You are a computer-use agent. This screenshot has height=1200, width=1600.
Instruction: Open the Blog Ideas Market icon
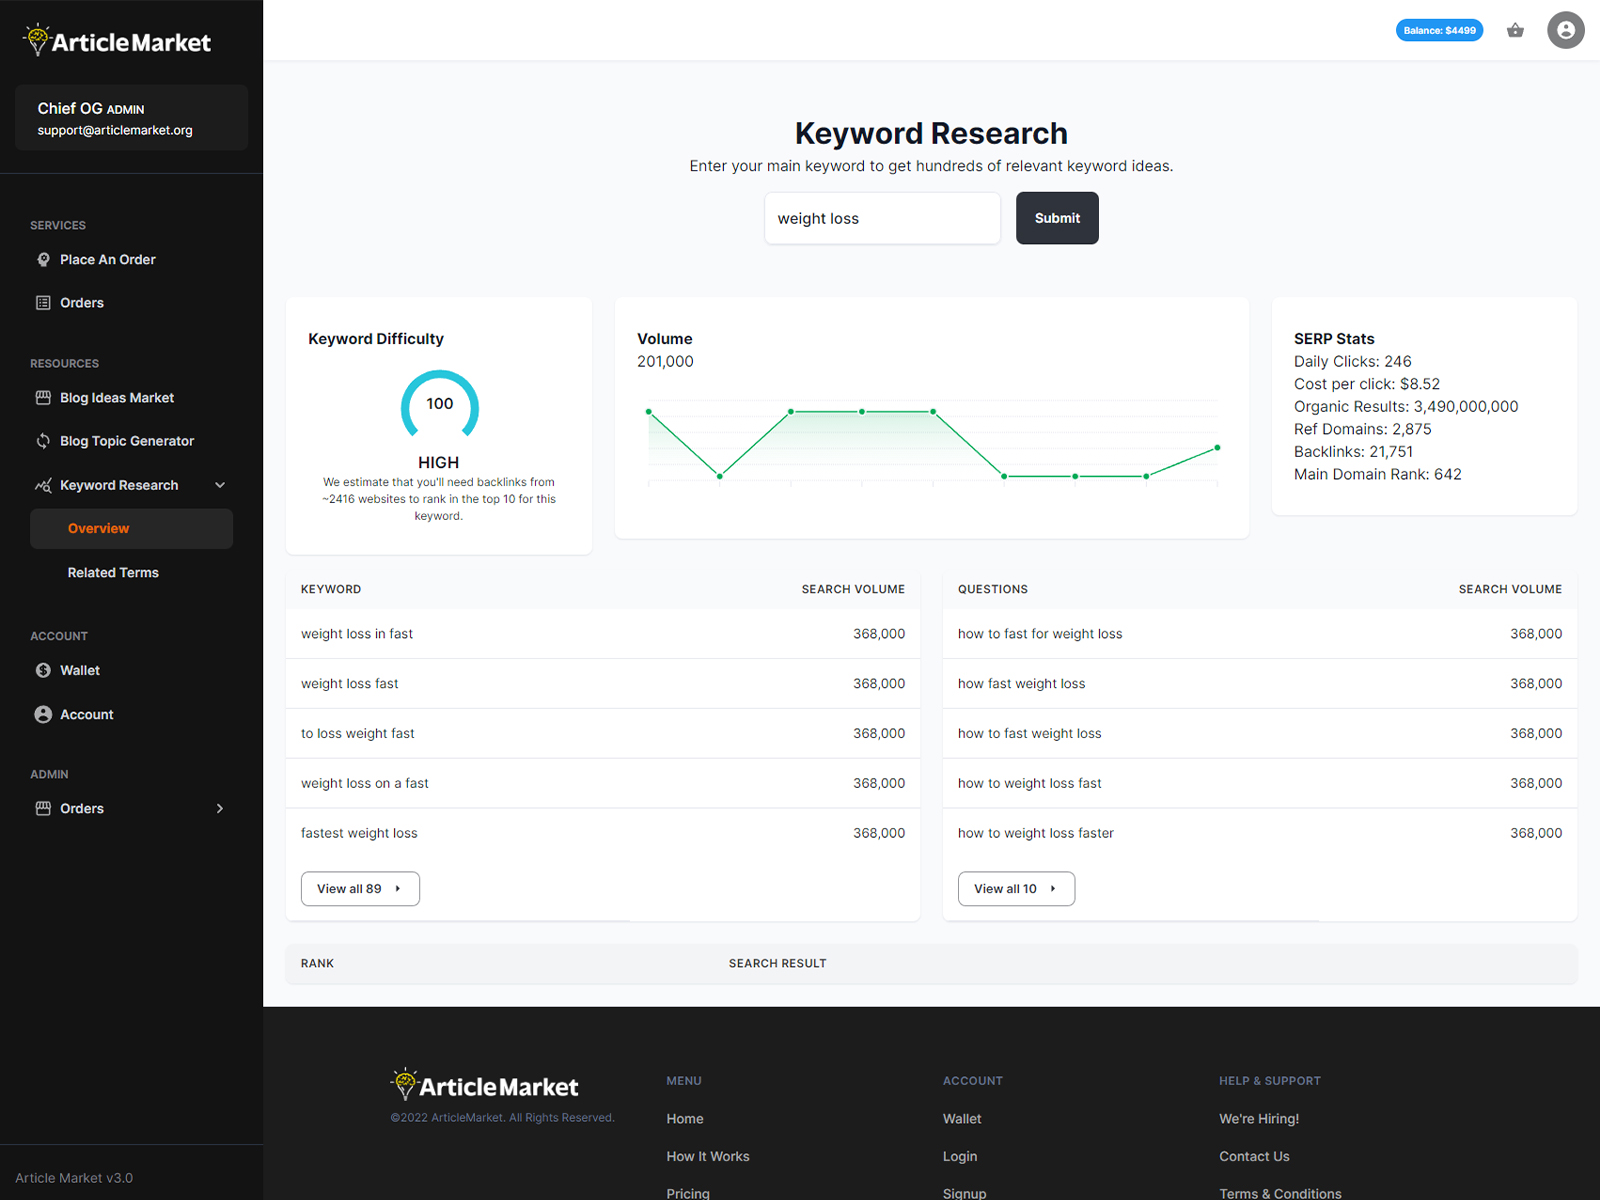click(x=43, y=397)
